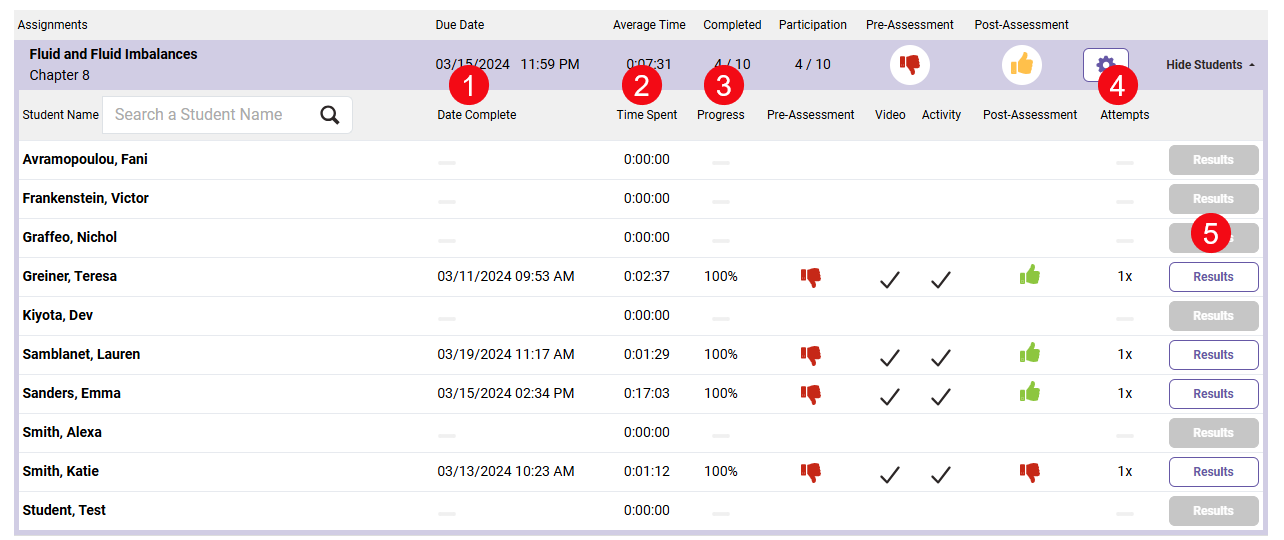
Task: Click Teresa Greiner's post-assessment thumbs-up icon
Action: (1030, 275)
